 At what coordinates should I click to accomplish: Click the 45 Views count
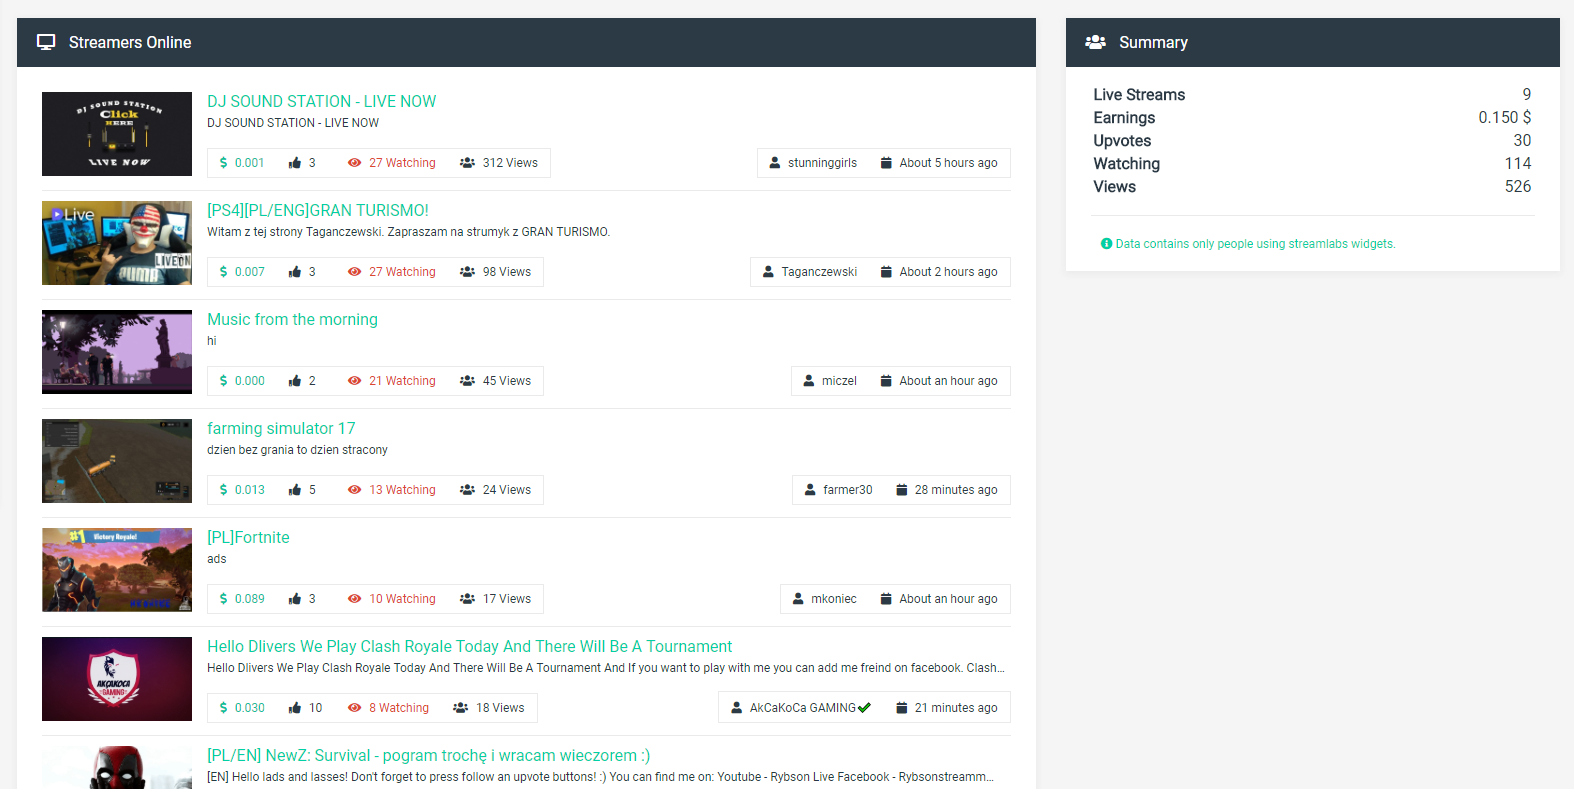(x=507, y=381)
